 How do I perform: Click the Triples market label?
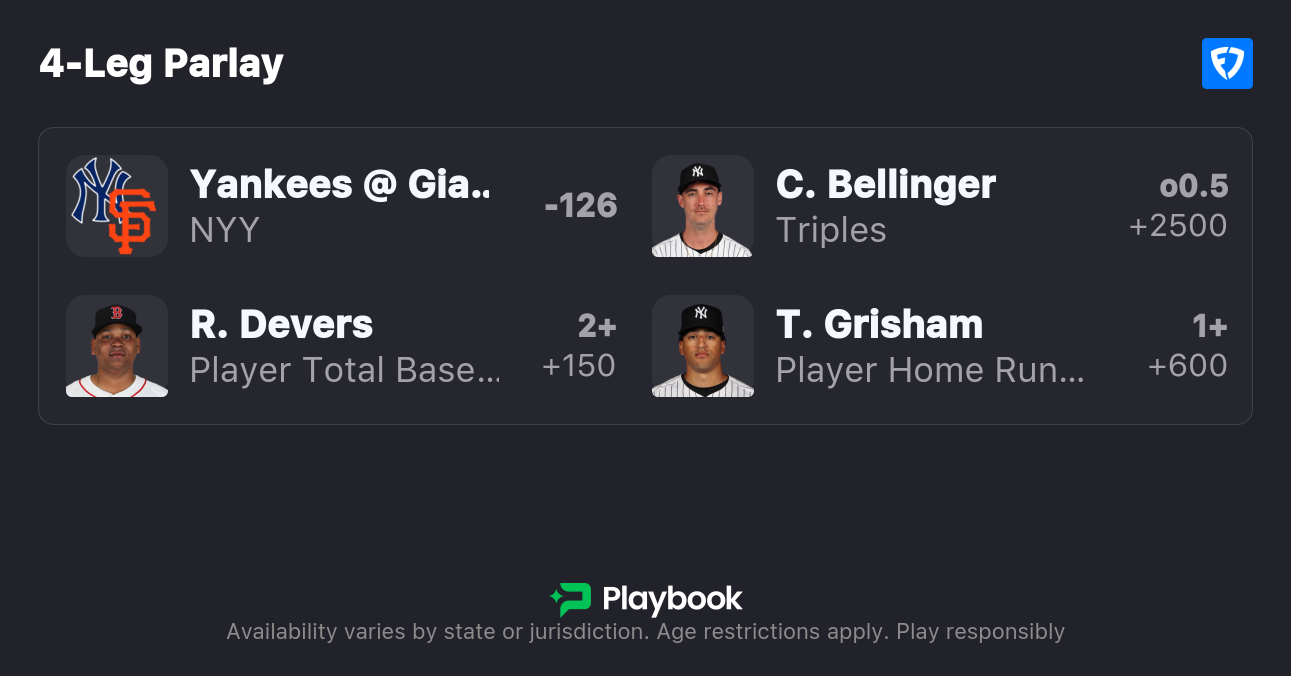pyautogui.click(x=831, y=230)
